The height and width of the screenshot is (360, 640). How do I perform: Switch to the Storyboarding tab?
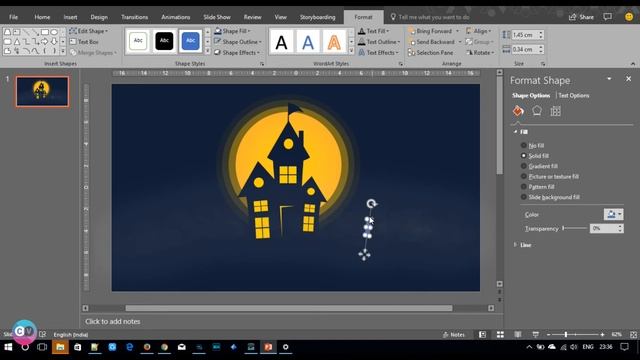tap(318, 17)
